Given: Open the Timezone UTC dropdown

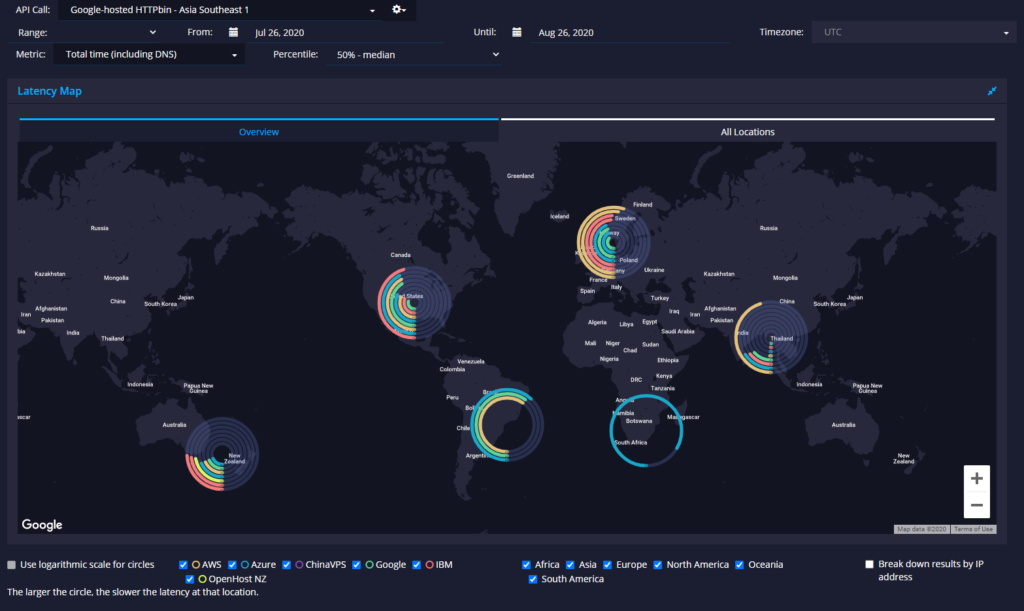Looking at the screenshot, I should [913, 32].
